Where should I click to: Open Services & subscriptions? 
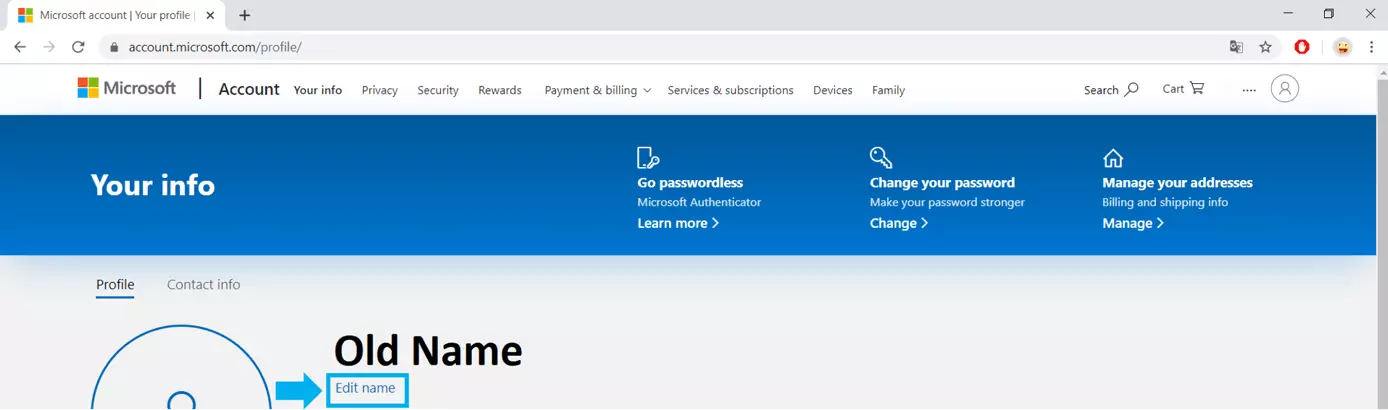click(x=731, y=90)
